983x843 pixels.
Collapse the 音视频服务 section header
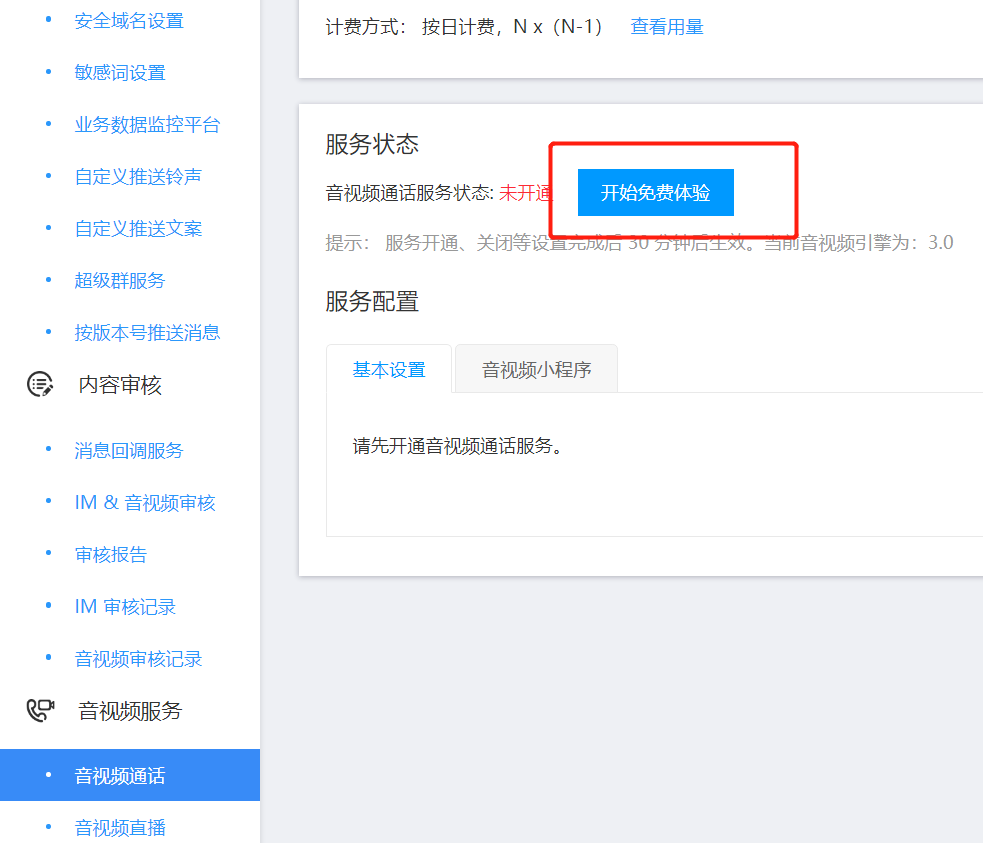[130, 711]
